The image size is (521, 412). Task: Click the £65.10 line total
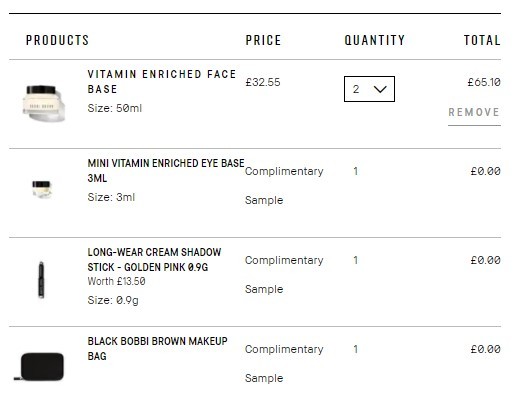[x=484, y=82]
